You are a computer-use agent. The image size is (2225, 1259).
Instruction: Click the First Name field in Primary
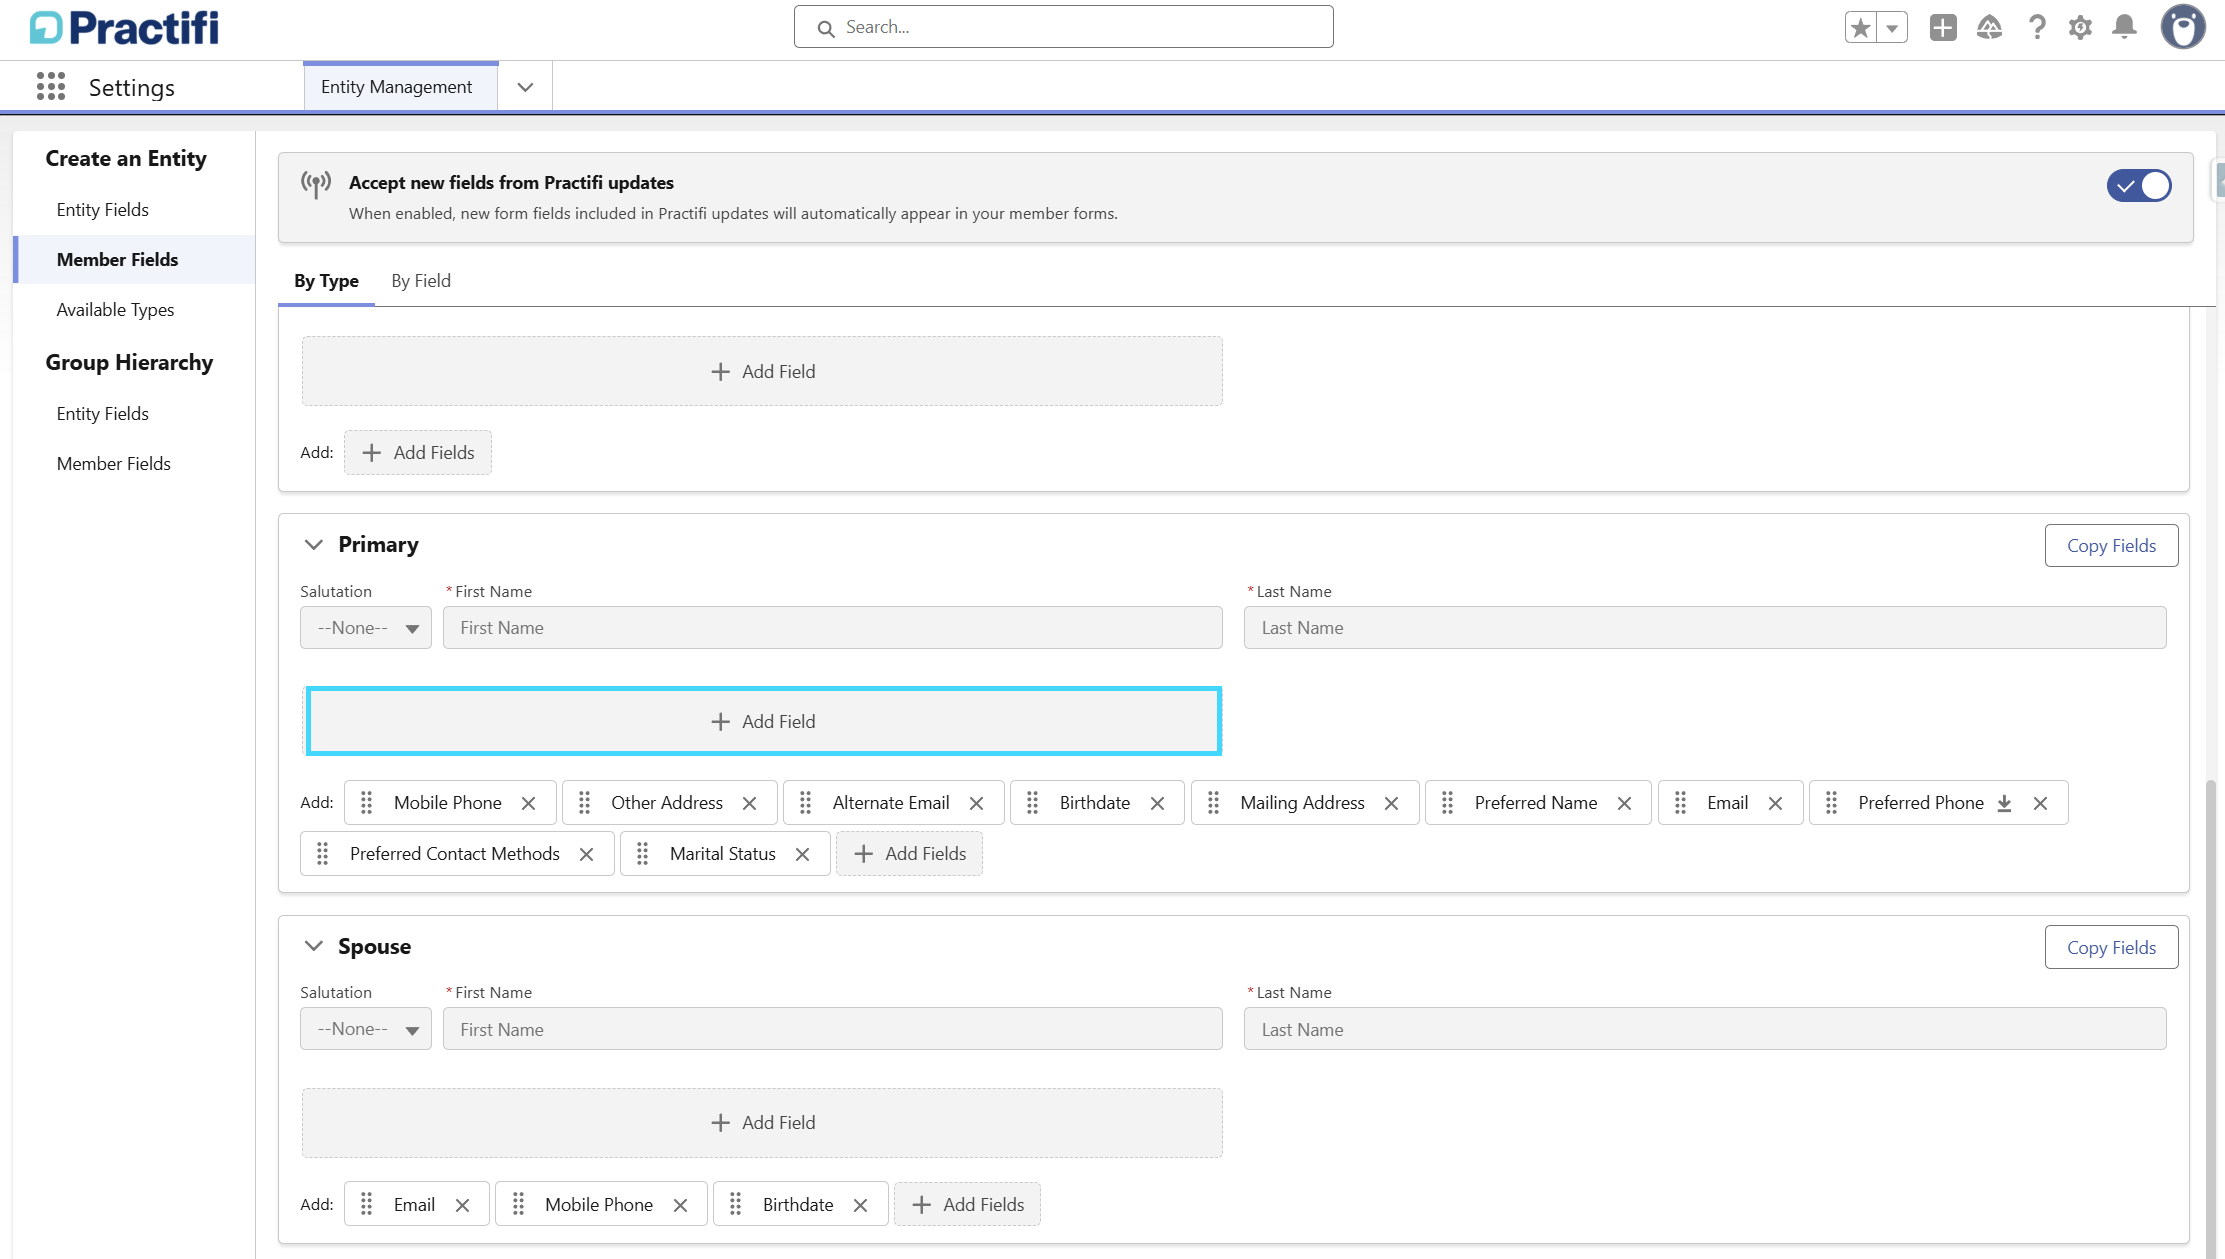click(832, 628)
